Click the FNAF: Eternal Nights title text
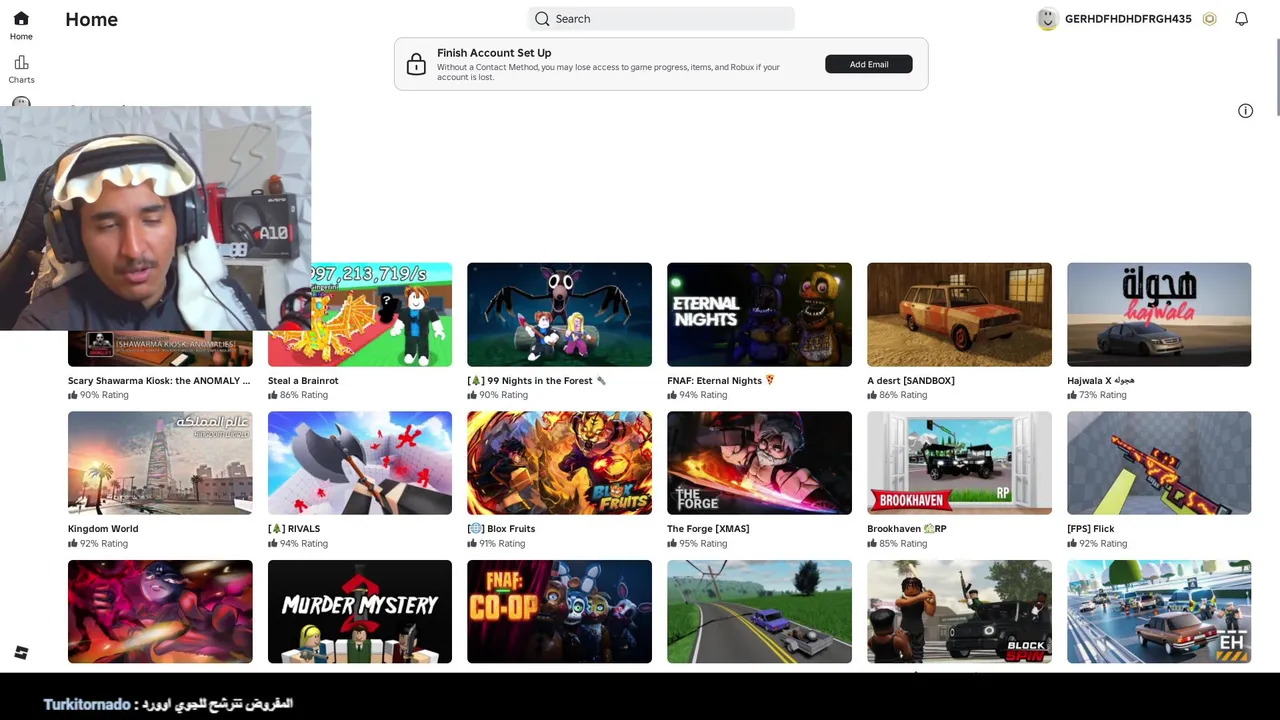1280x720 pixels. coord(720,380)
